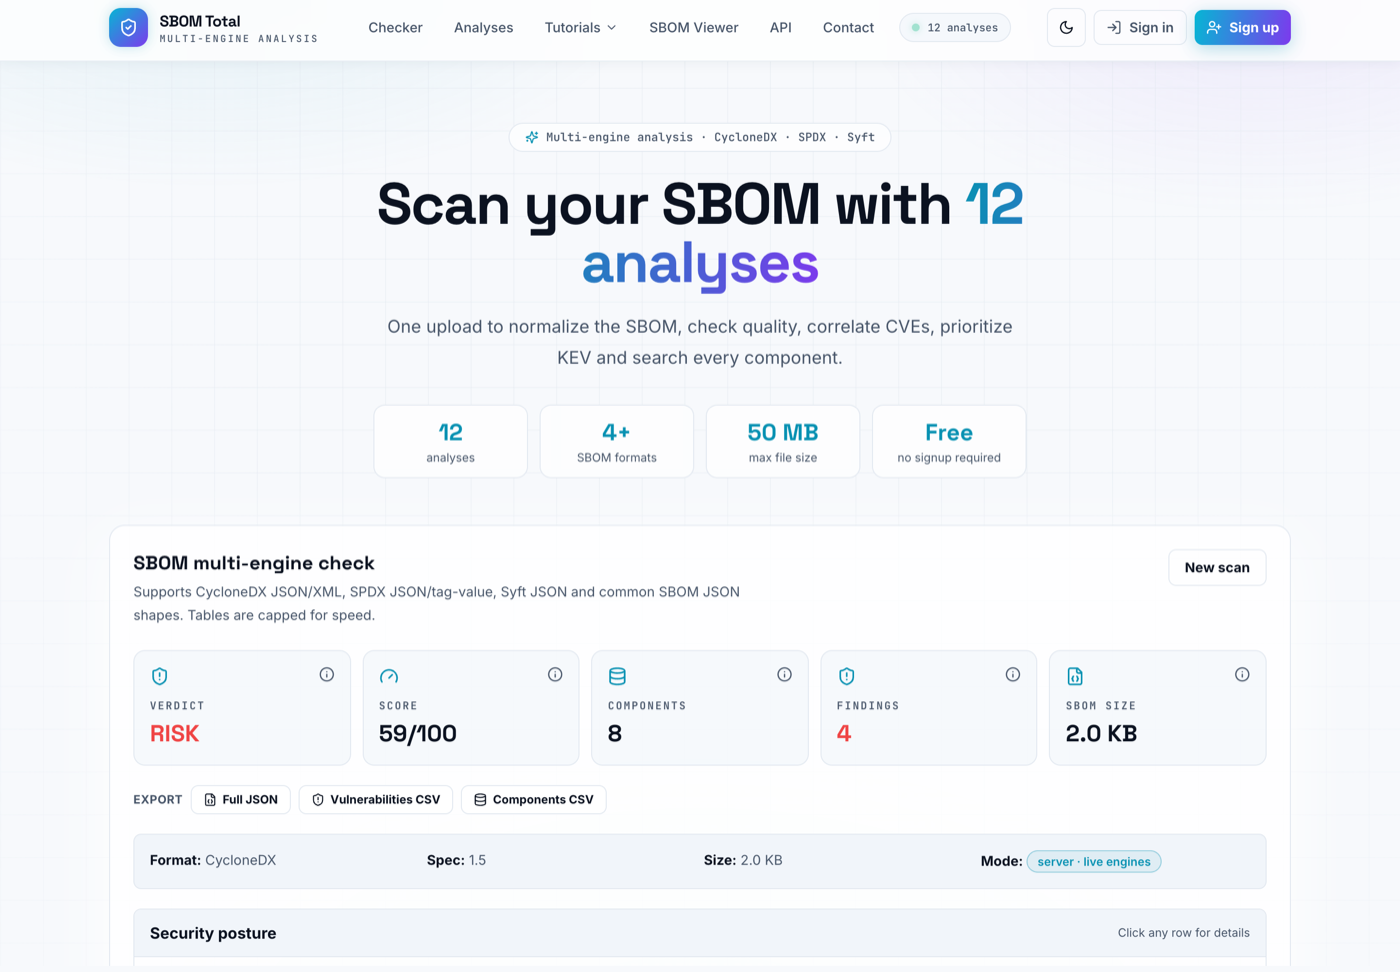The width and height of the screenshot is (1400, 972).
Task: Click the 12 analyses status pill
Action: click(x=955, y=28)
